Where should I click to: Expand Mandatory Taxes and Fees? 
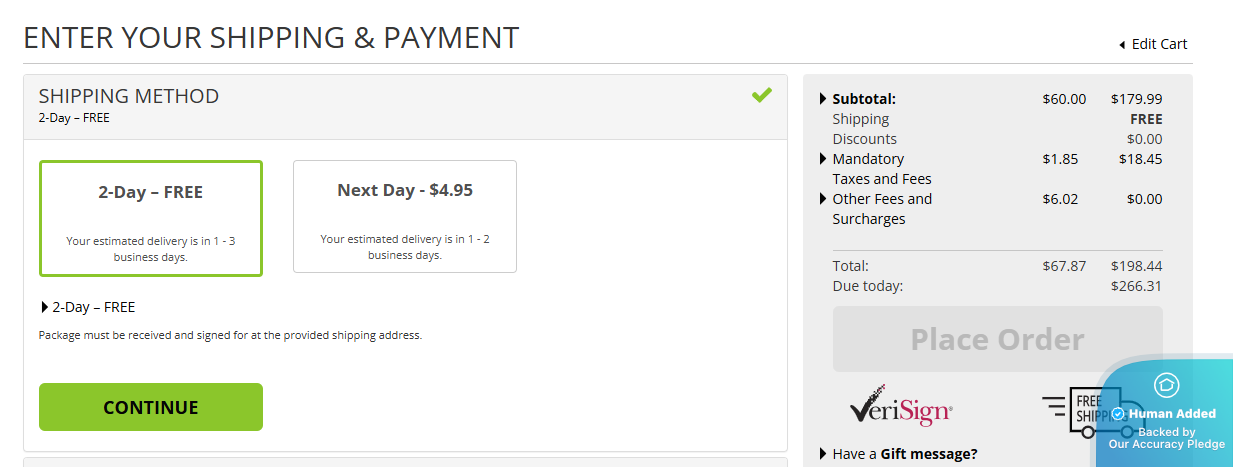click(823, 159)
